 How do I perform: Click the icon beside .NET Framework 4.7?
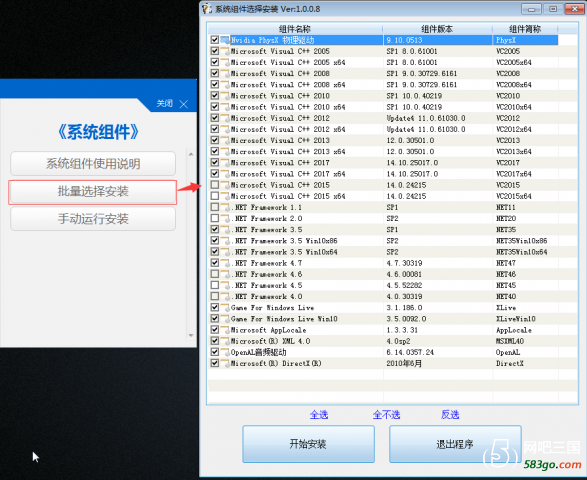tap(225, 263)
